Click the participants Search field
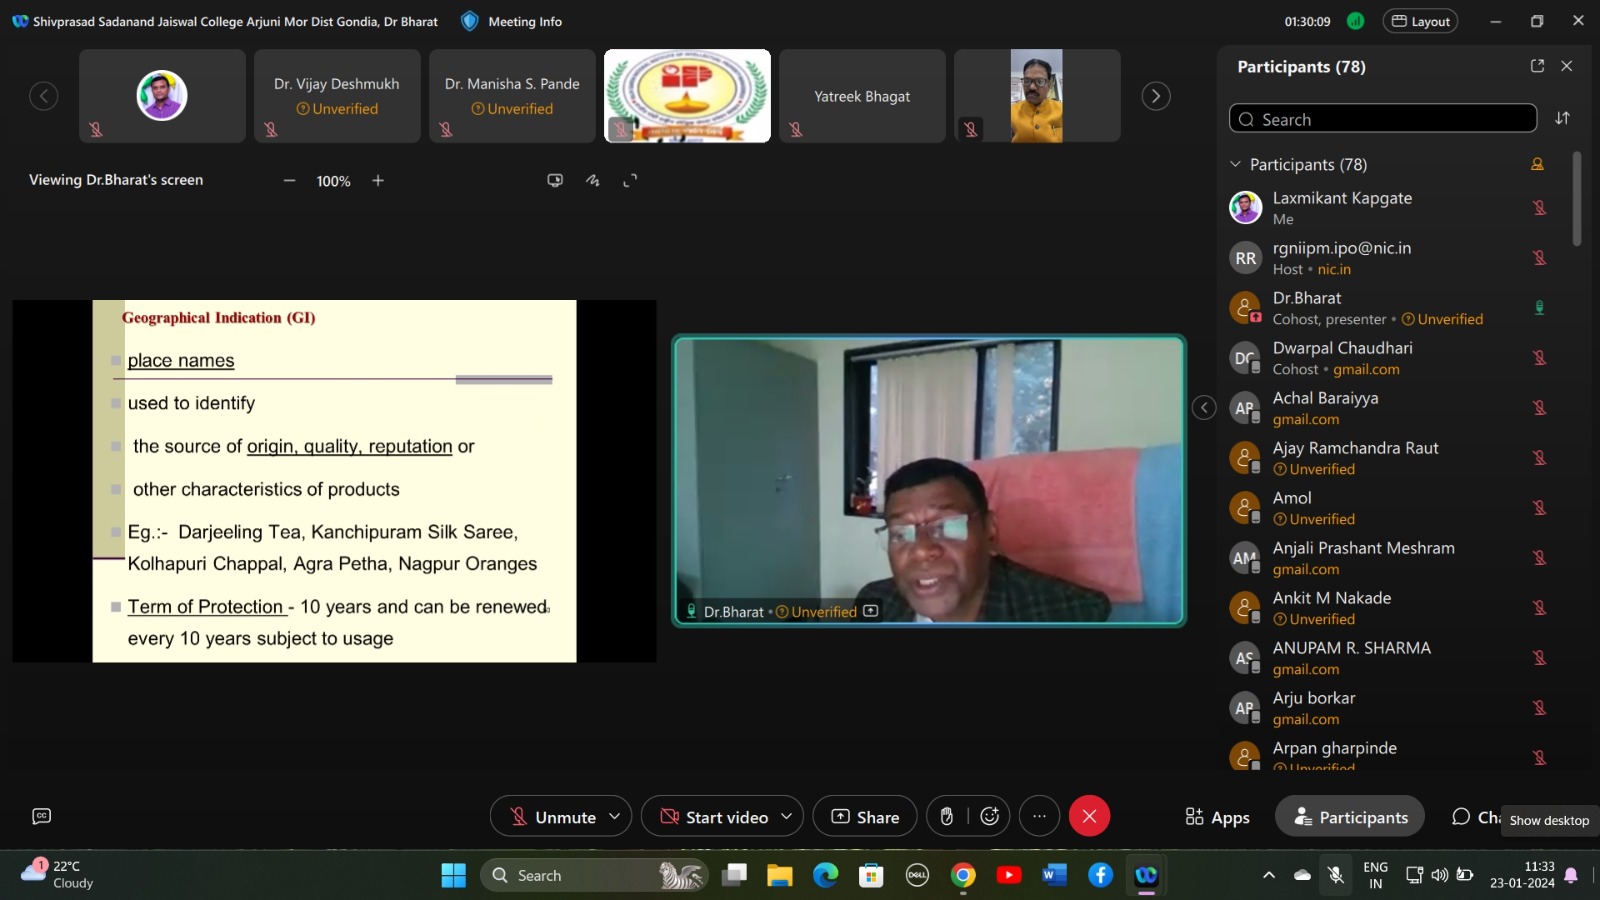Screen dimensions: 1600x900 tap(1383, 119)
